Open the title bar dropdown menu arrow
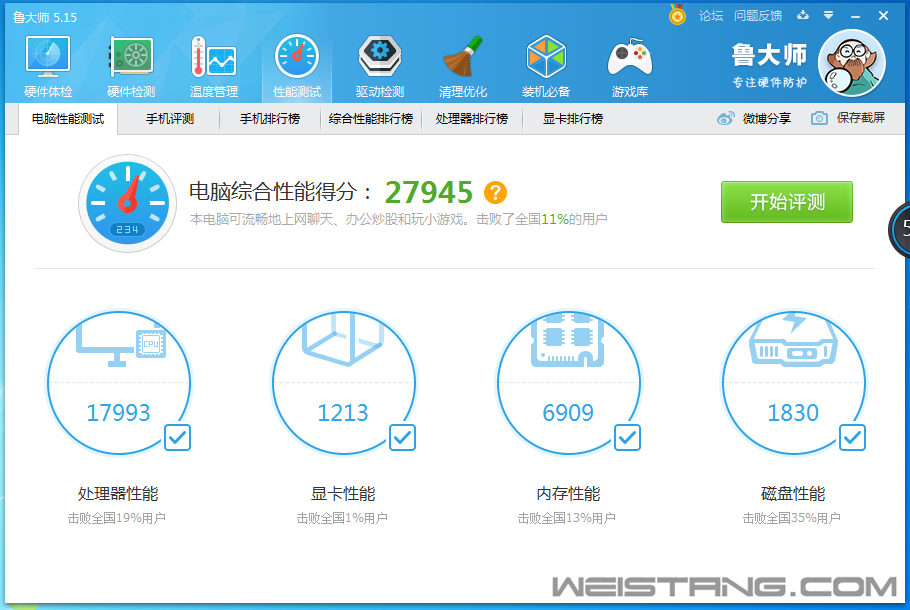Image resolution: width=910 pixels, height=610 pixels. (829, 15)
